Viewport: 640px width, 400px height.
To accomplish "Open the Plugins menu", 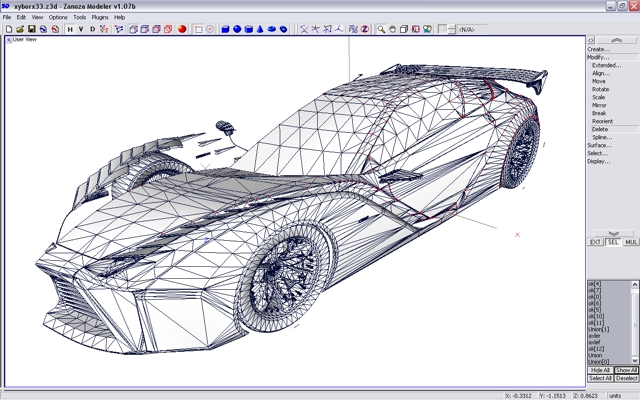I will [x=100, y=17].
